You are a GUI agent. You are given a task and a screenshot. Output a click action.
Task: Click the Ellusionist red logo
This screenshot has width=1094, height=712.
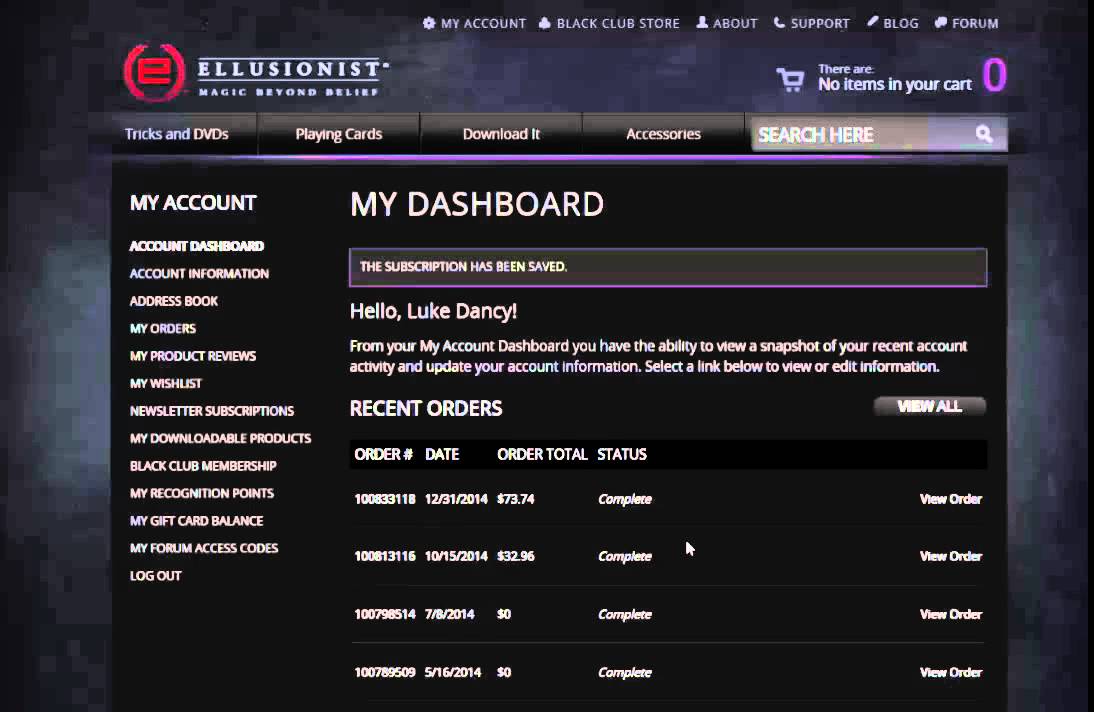[x=154, y=73]
